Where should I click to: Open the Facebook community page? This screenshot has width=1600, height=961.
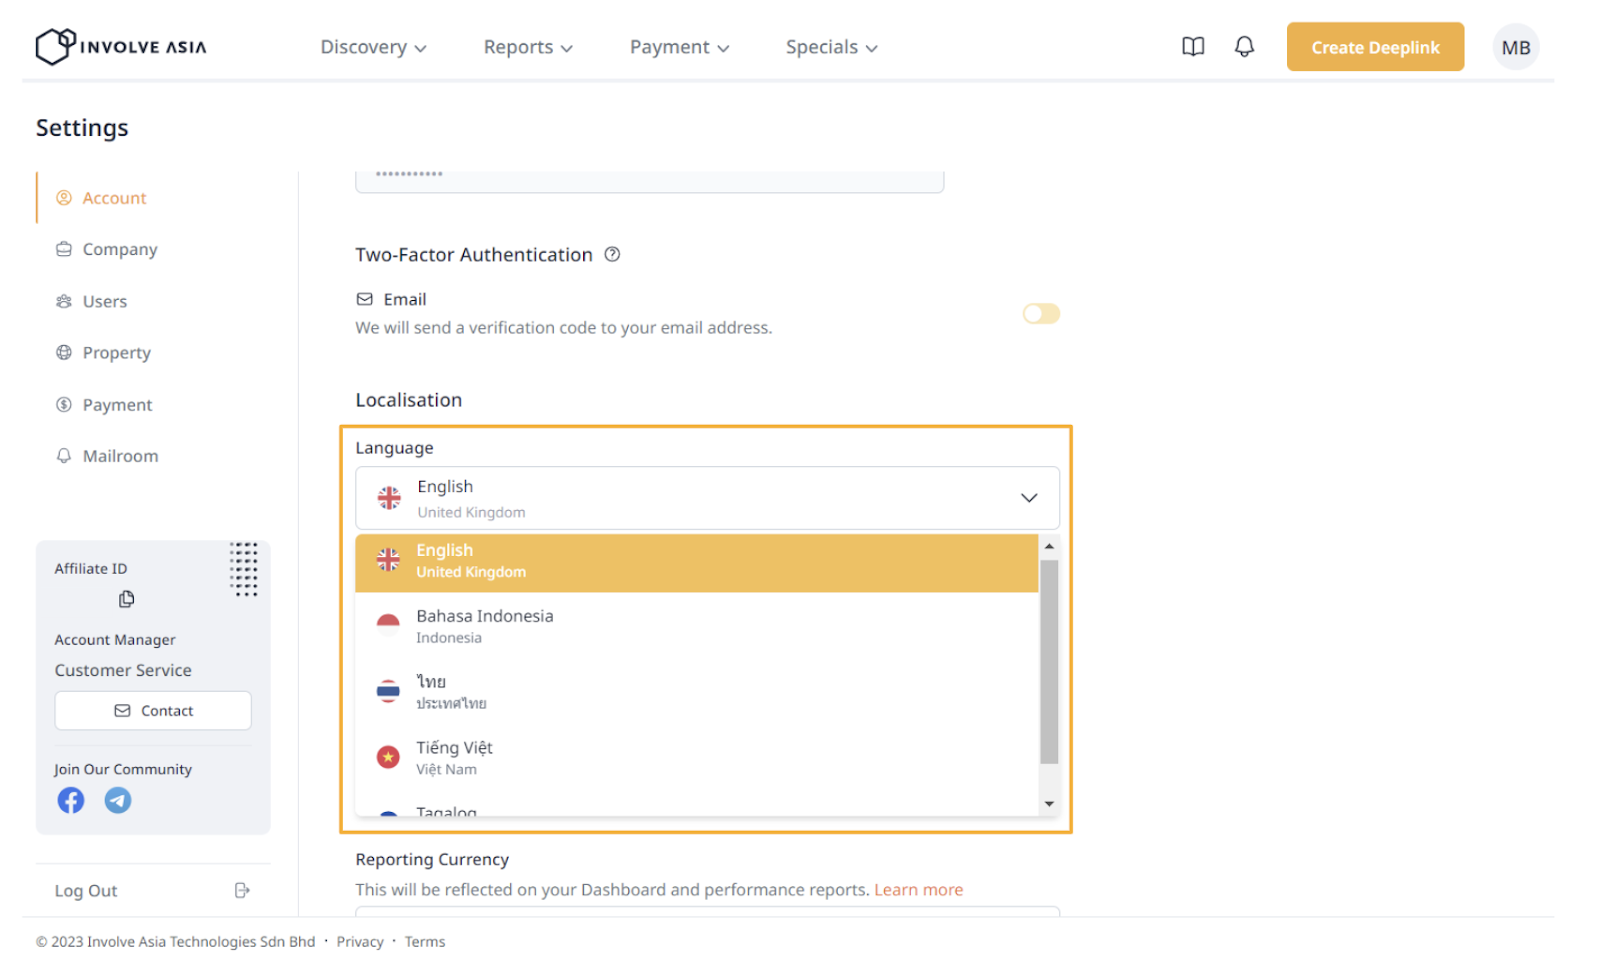(x=71, y=800)
